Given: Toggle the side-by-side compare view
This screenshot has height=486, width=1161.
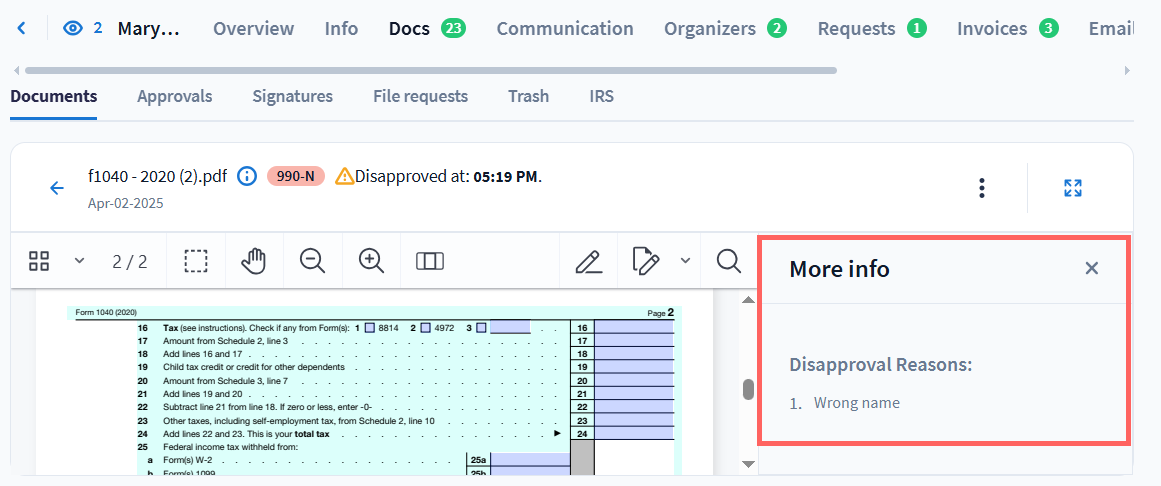Looking at the screenshot, I should pyautogui.click(x=429, y=261).
